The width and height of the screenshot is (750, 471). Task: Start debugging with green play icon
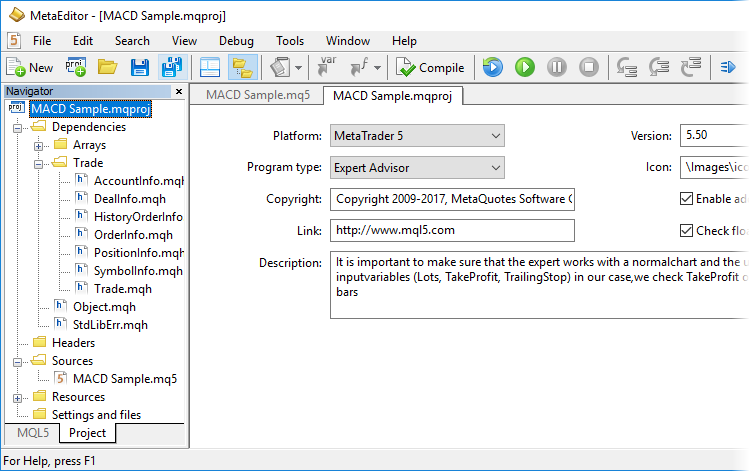[525, 68]
